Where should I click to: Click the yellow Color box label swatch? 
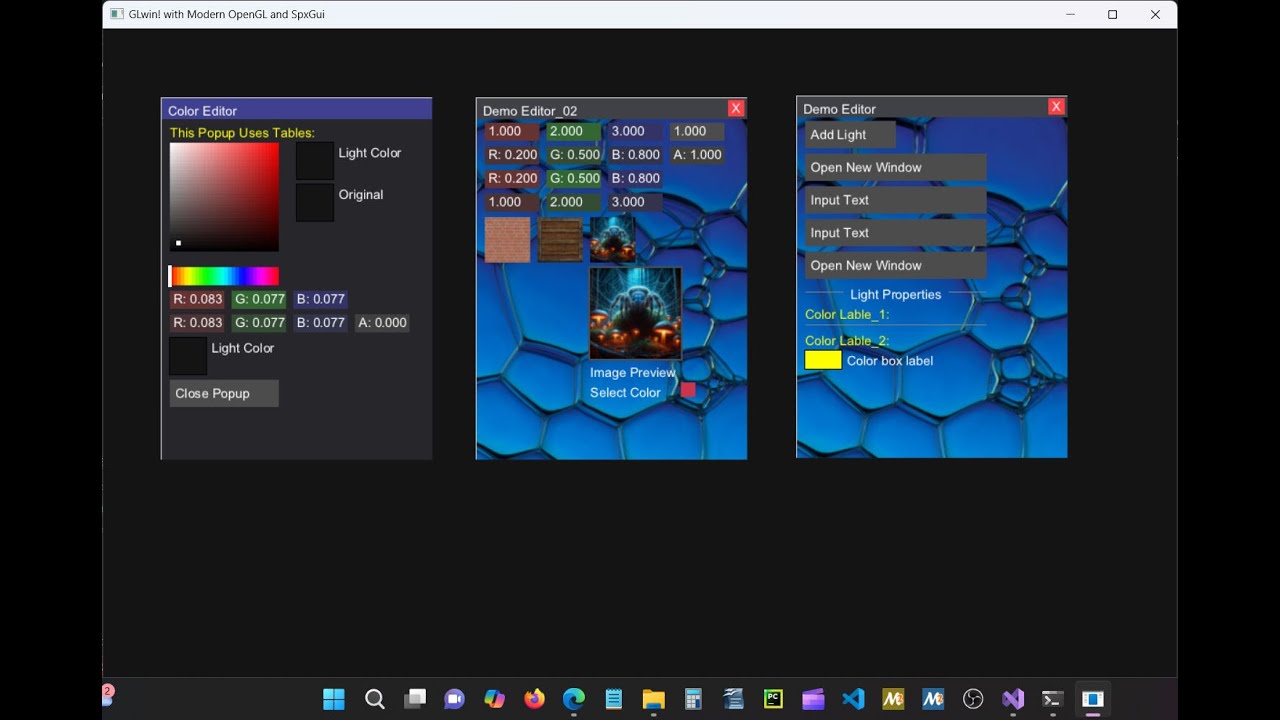[823, 360]
